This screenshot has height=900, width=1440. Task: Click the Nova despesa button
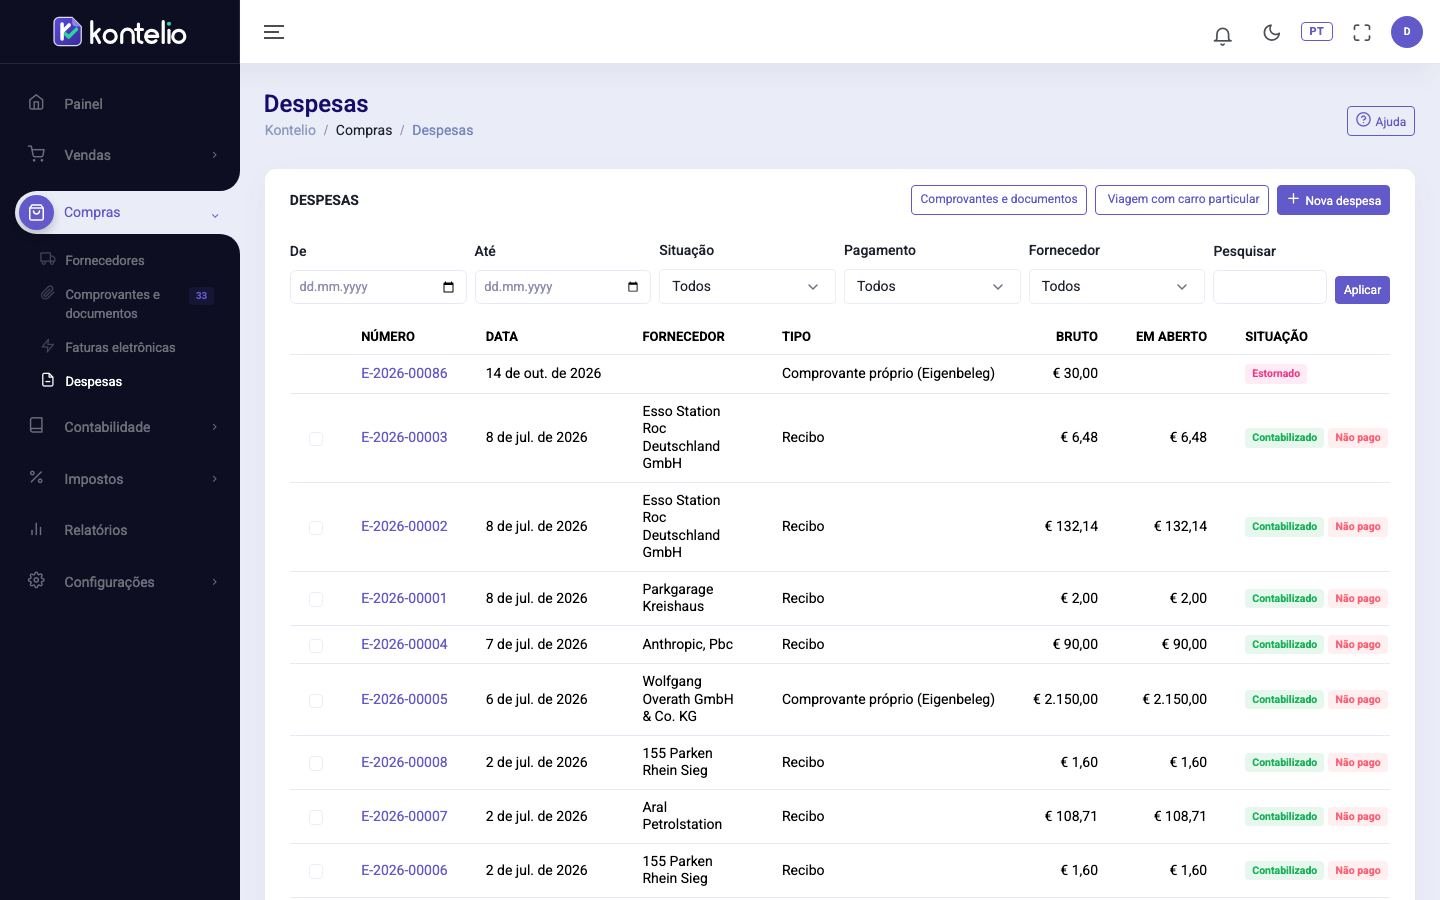[x=1333, y=200]
